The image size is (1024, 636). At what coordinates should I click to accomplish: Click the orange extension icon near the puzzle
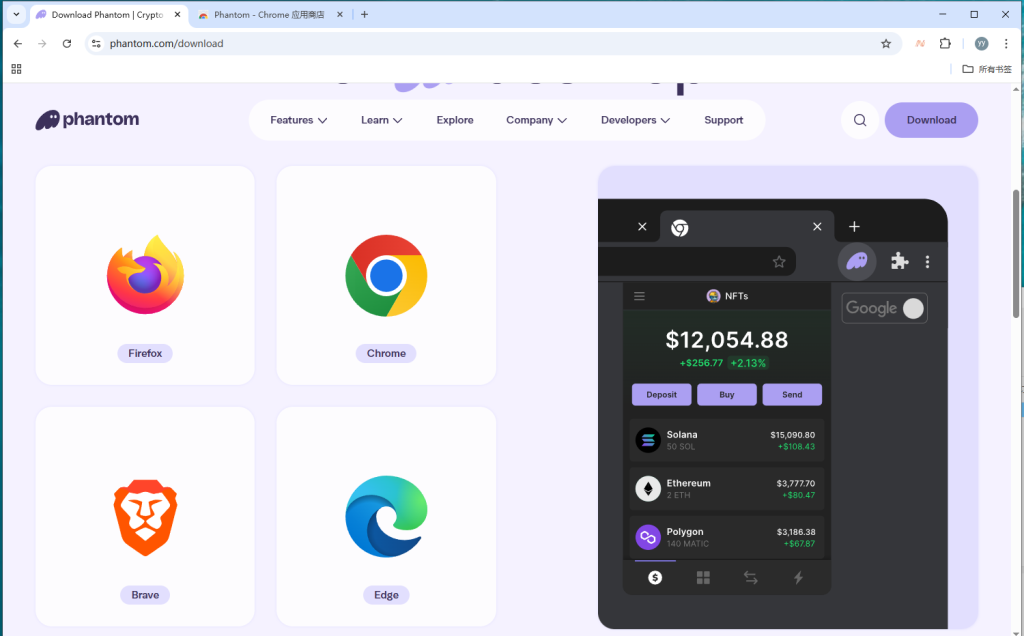pos(920,44)
